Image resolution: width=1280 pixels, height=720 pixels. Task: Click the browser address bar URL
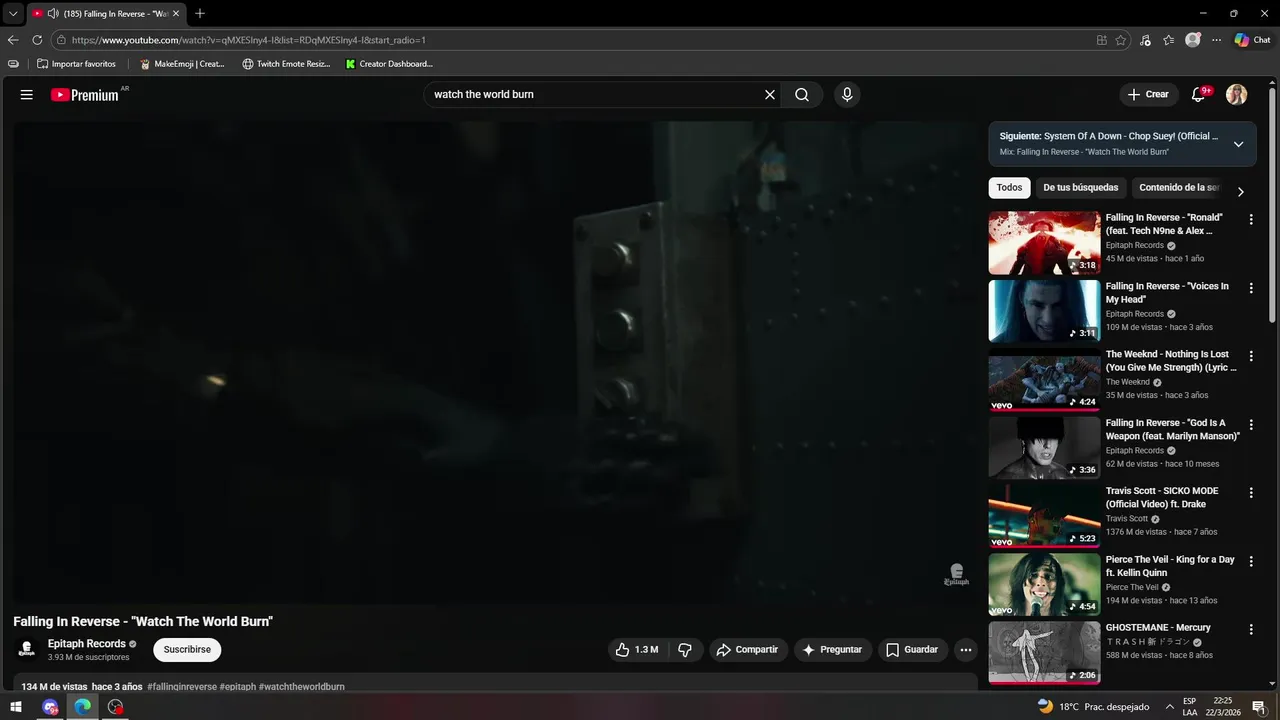pyautogui.click(x=249, y=40)
